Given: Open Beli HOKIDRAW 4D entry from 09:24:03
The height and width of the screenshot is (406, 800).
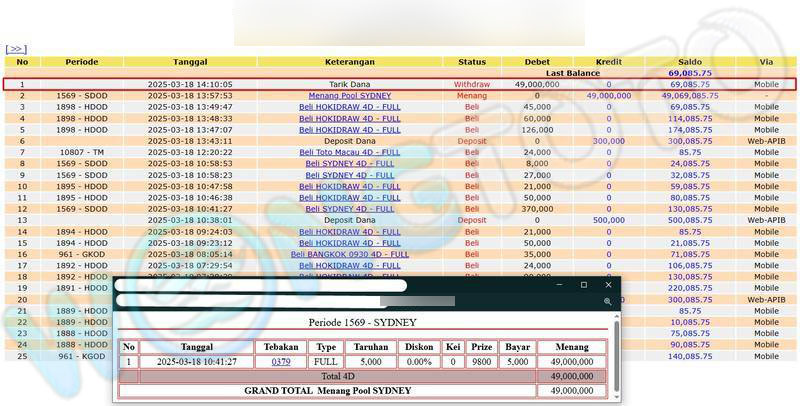Looking at the screenshot, I should click(349, 232).
